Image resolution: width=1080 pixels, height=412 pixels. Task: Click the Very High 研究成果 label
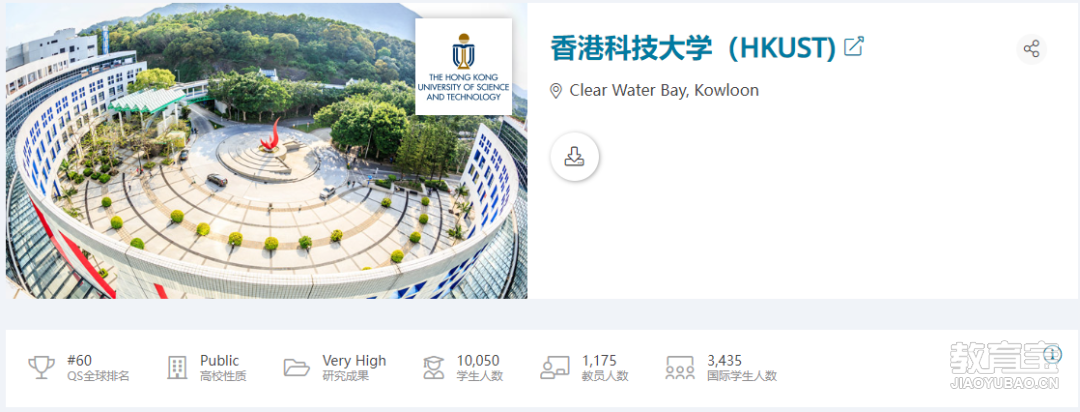(354, 368)
